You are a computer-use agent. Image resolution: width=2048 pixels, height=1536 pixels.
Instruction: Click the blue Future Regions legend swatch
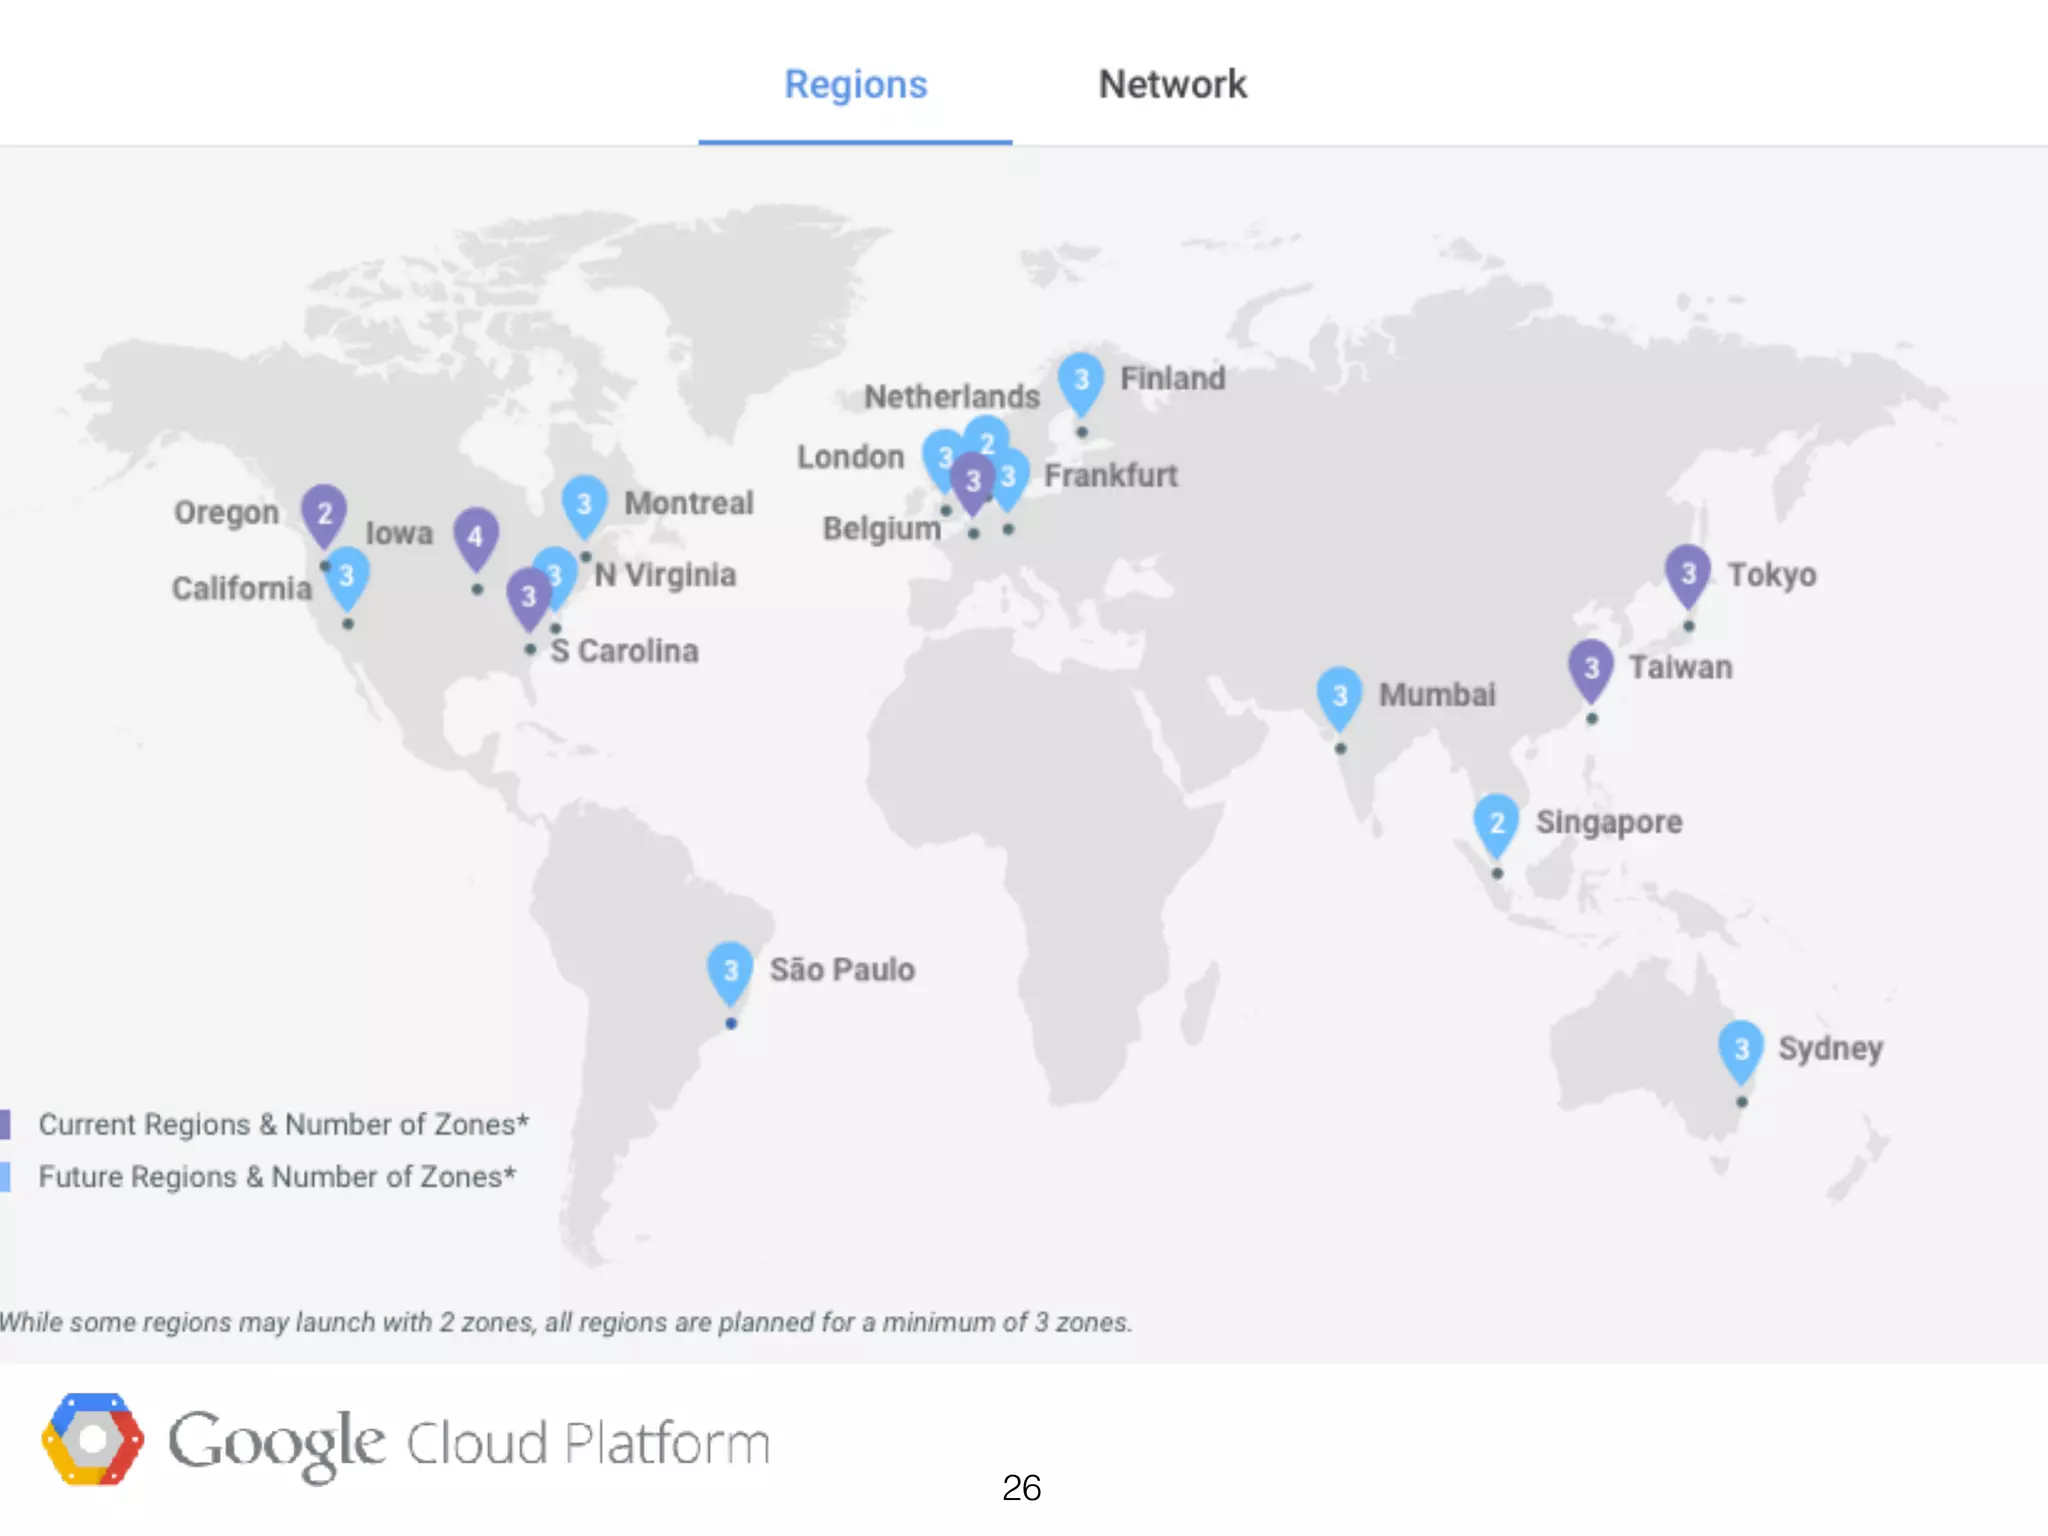point(5,1176)
